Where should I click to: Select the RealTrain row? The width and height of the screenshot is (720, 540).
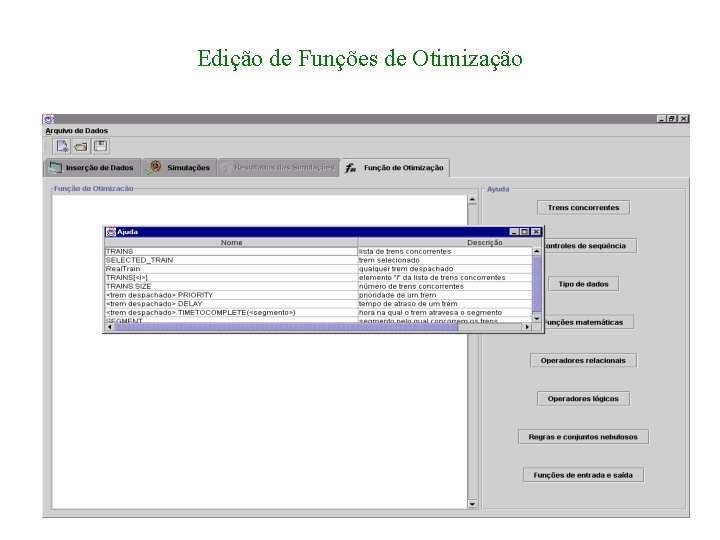318,269
